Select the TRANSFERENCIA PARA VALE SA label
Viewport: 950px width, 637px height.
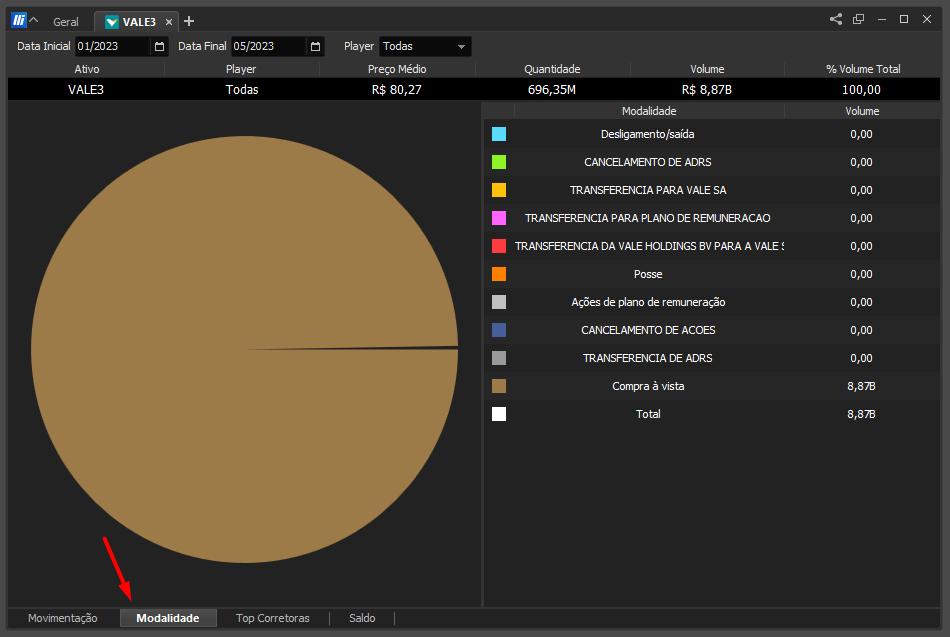pos(648,190)
